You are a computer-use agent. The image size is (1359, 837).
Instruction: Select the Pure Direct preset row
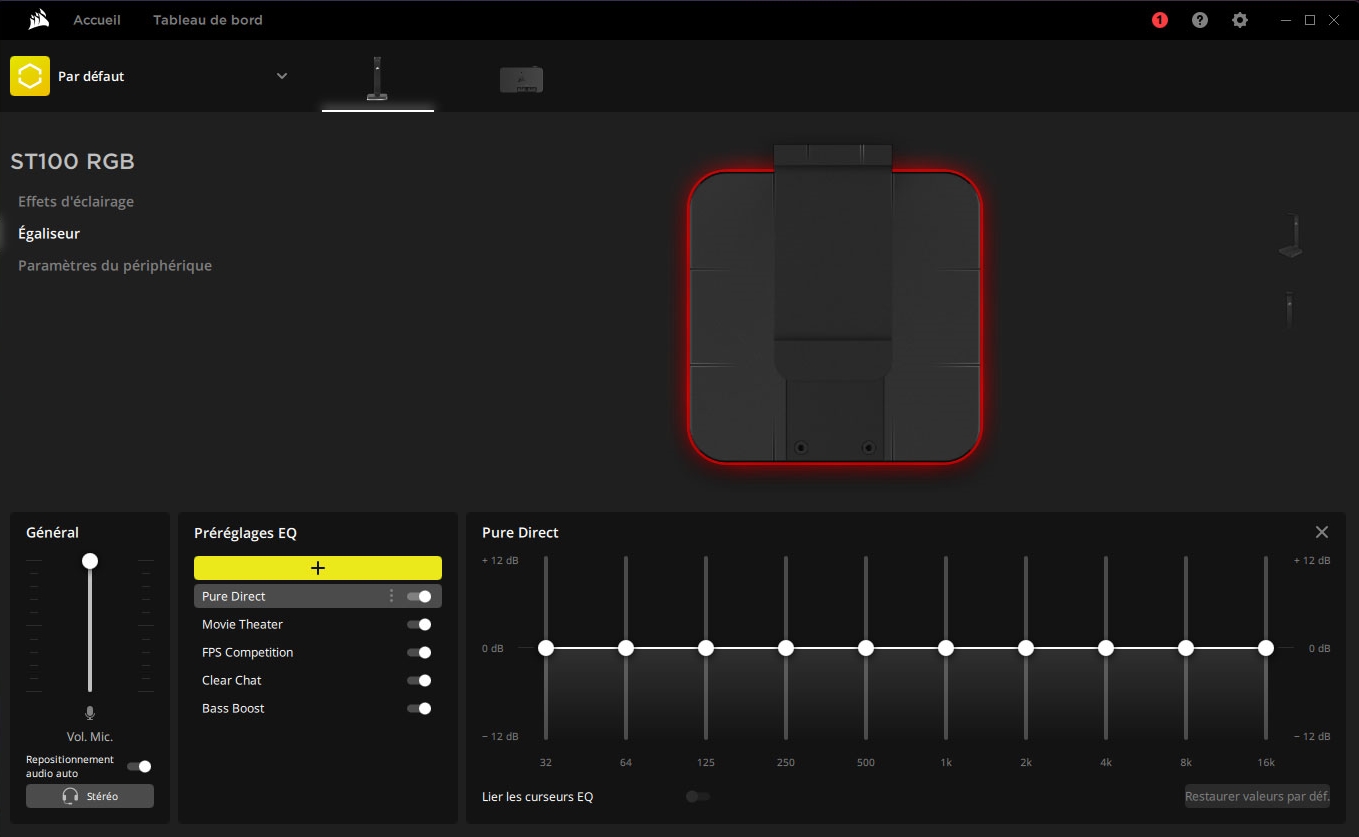coord(318,596)
